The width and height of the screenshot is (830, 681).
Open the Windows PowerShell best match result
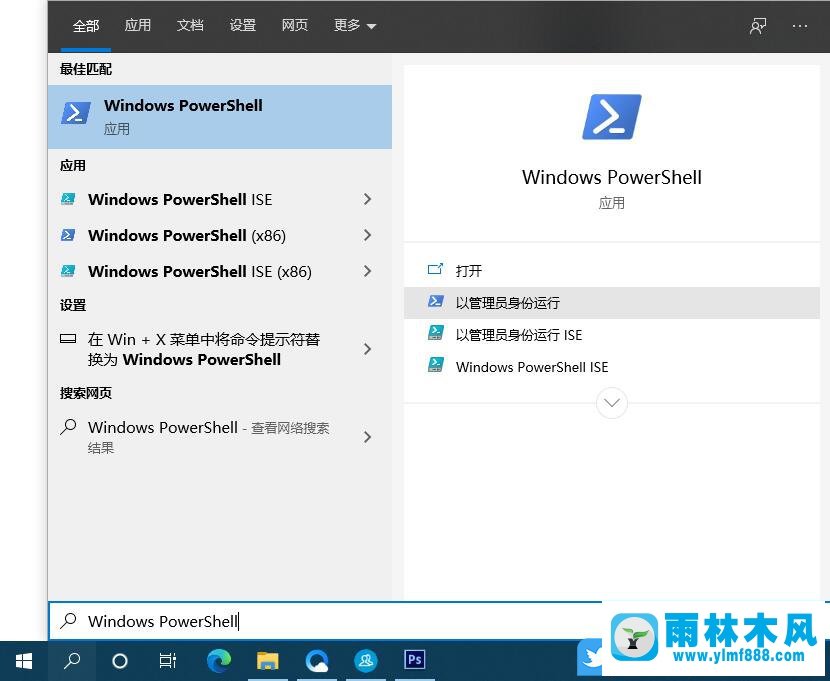[x=220, y=116]
